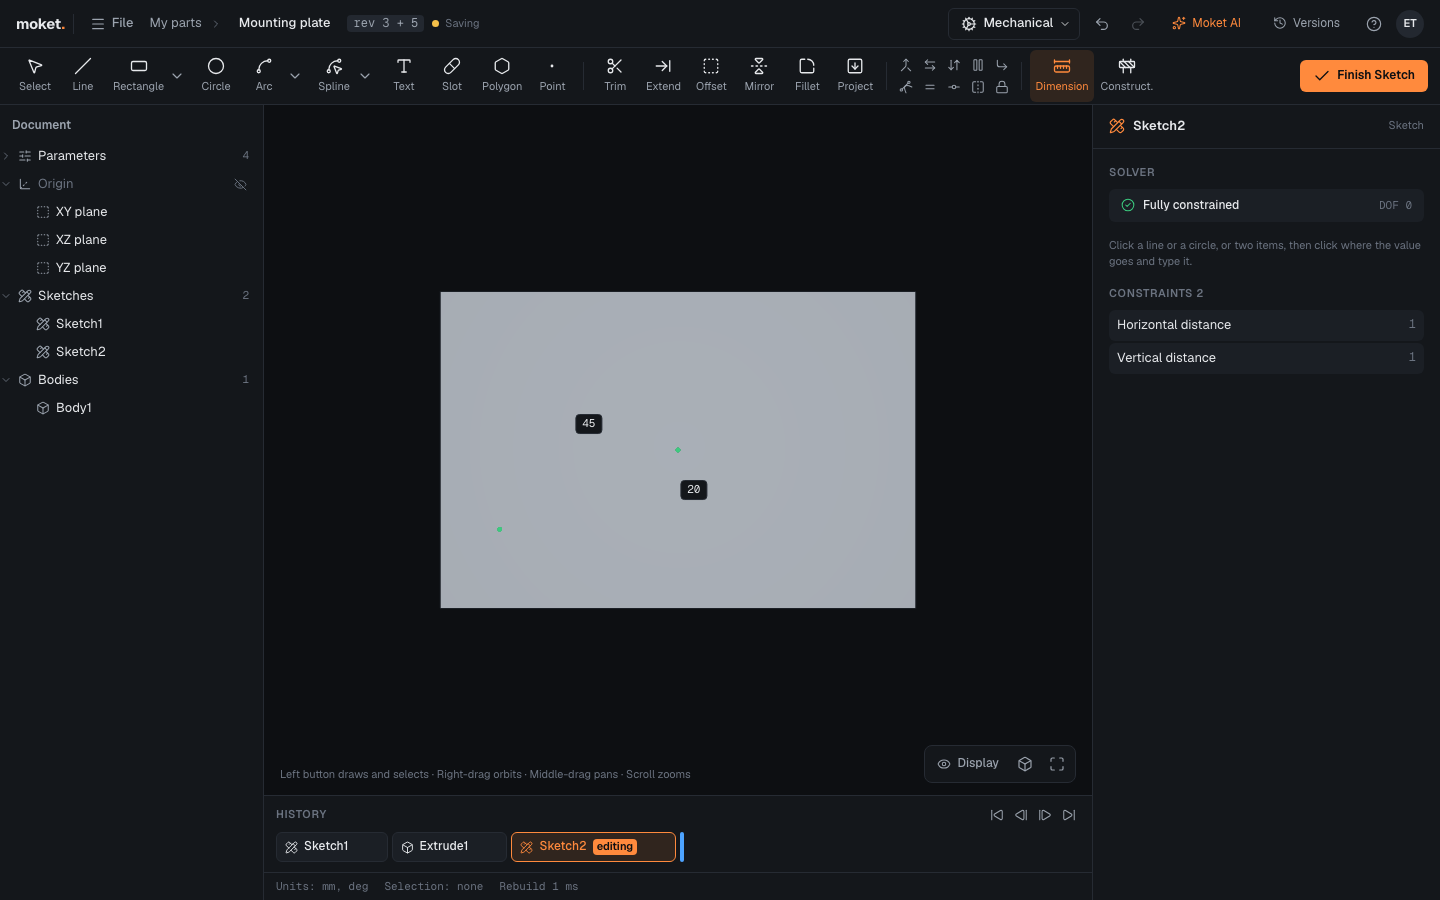Click the blue history rollback marker

click(x=682, y=847)
